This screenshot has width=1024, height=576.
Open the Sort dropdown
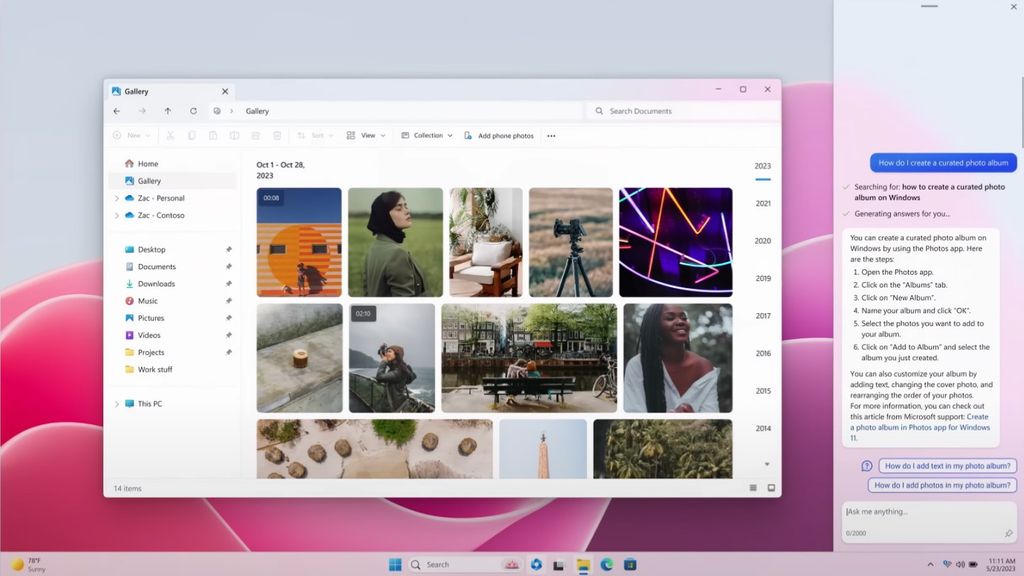tap(316, 135)
